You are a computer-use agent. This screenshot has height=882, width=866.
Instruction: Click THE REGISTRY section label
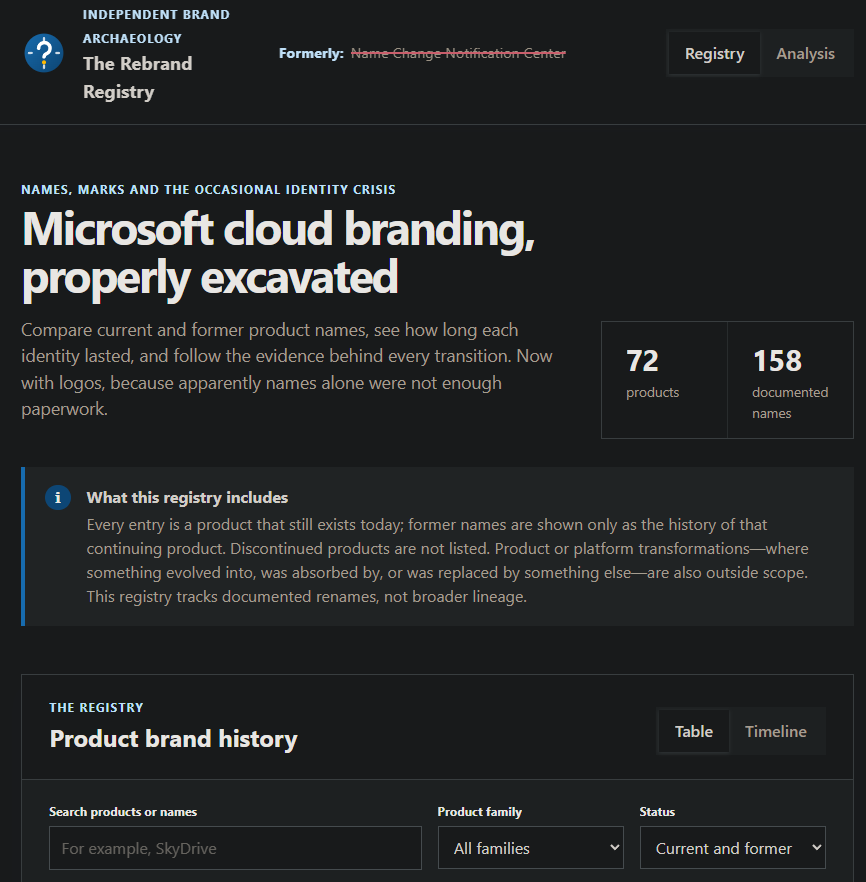(x=96, y=708)
